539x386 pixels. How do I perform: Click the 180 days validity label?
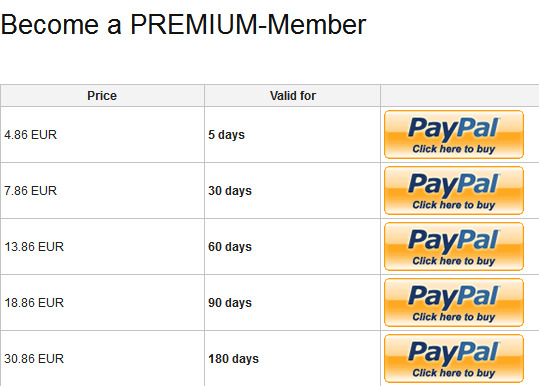(x=233, y=359)
